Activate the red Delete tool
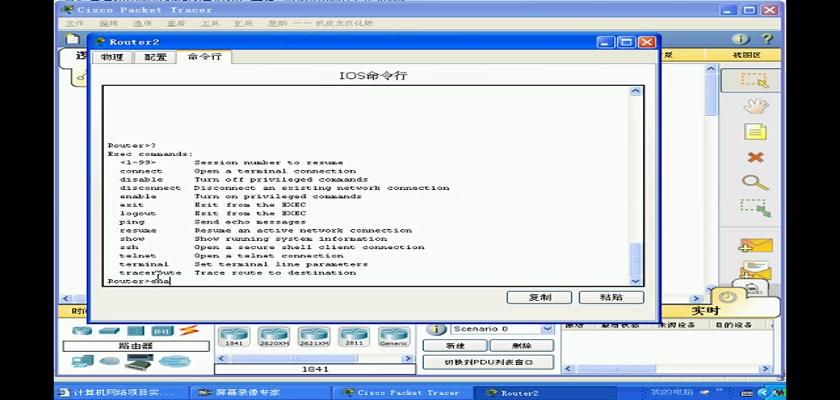The width and height of the screenshot is (840, 400). coord(755,157)
